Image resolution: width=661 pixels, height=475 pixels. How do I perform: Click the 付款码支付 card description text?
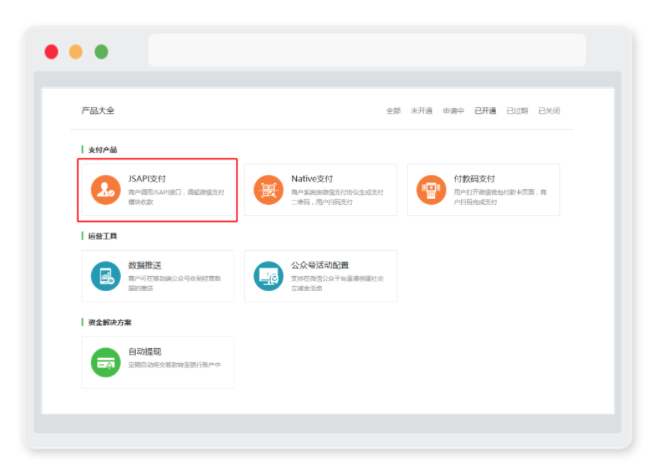coord(500,197)
